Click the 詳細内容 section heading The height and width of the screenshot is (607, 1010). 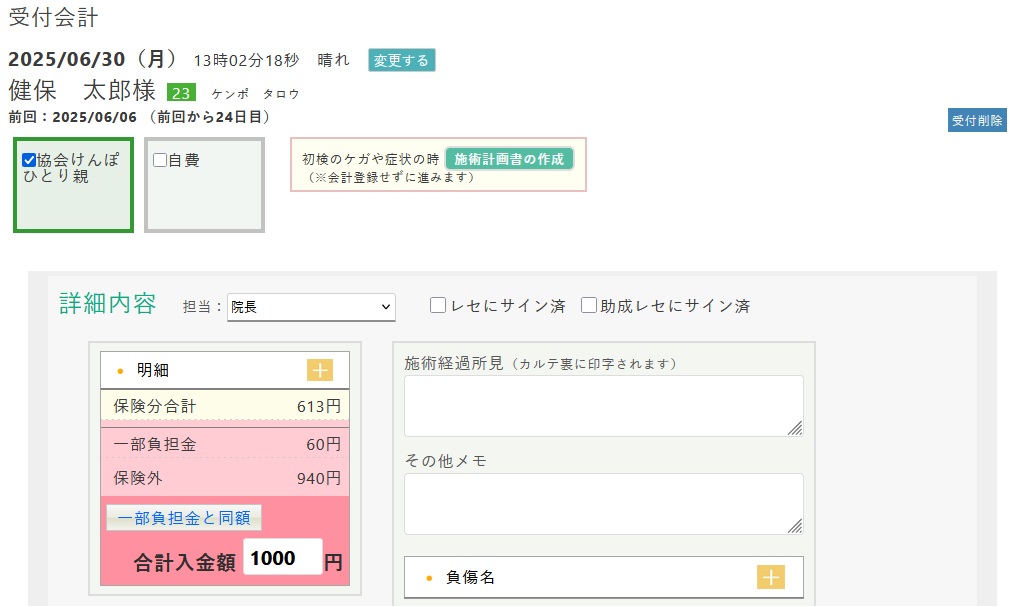[x=105, y=305]
